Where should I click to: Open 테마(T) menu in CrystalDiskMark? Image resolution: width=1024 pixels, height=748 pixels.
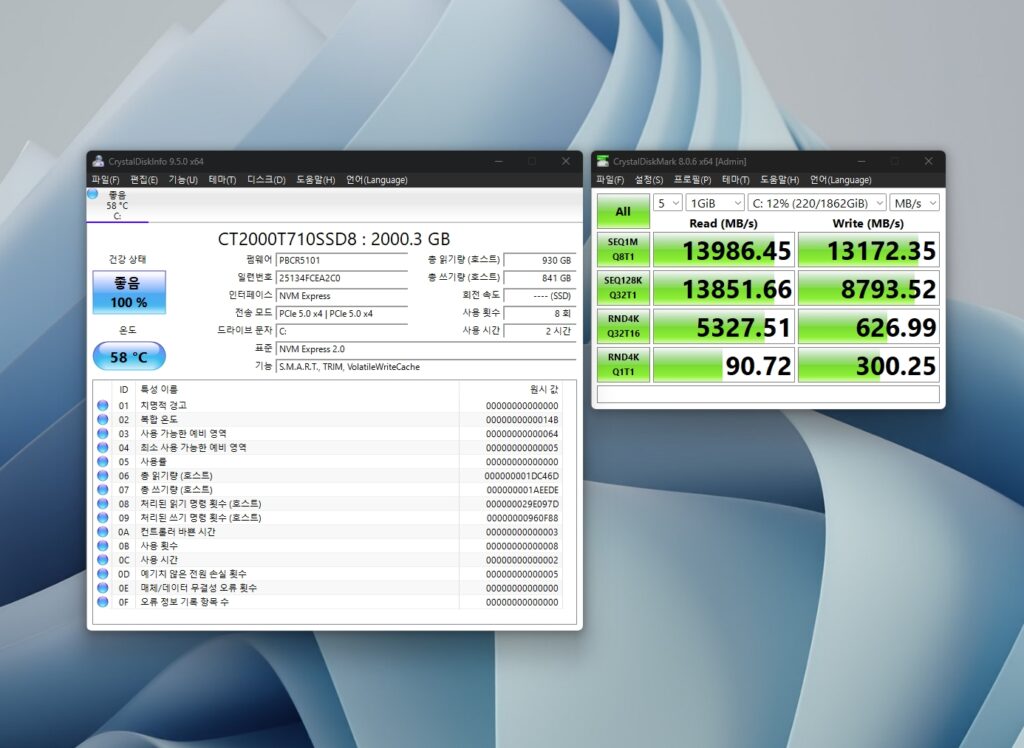(735, 180)
